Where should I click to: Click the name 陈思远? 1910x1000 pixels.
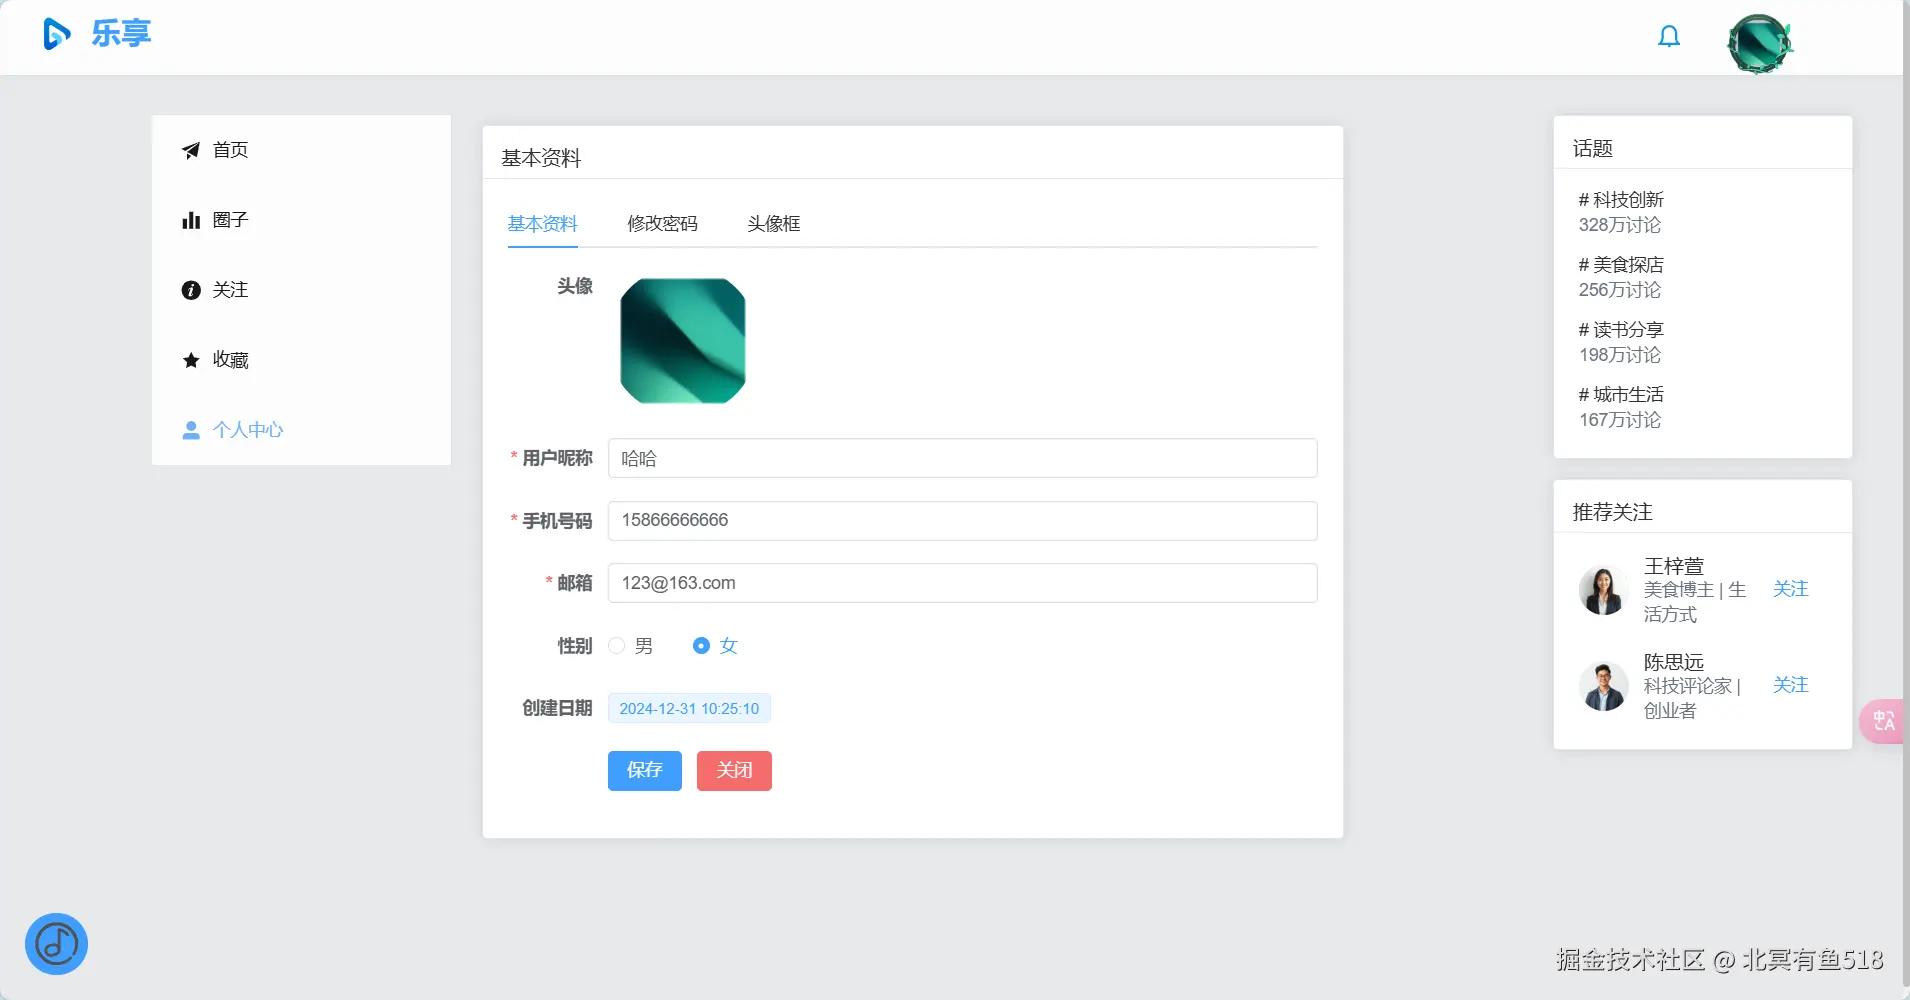1674,662
